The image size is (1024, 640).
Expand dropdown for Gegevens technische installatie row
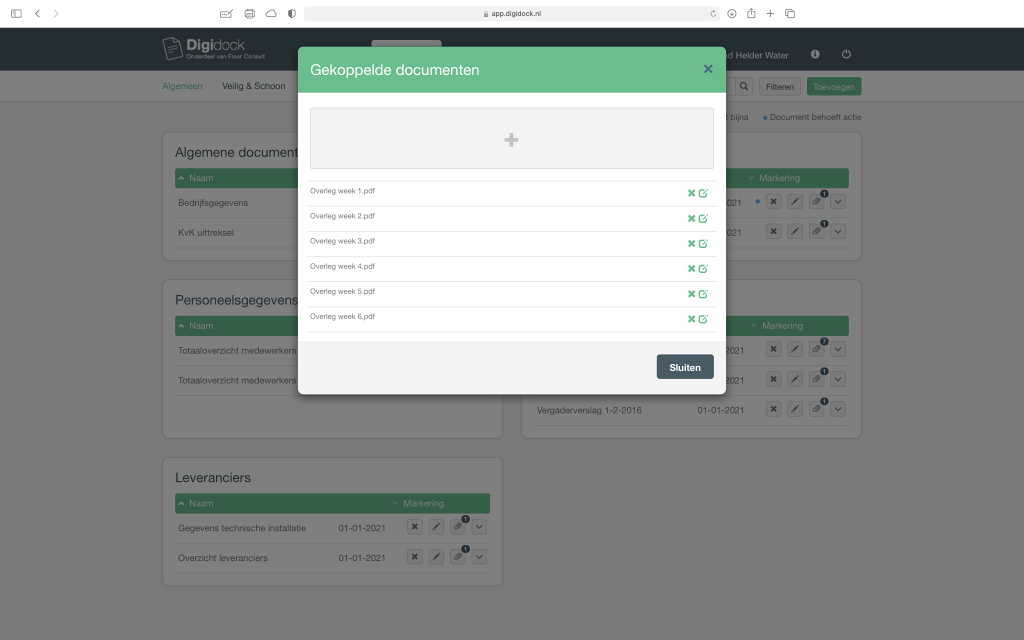point(479,528)
